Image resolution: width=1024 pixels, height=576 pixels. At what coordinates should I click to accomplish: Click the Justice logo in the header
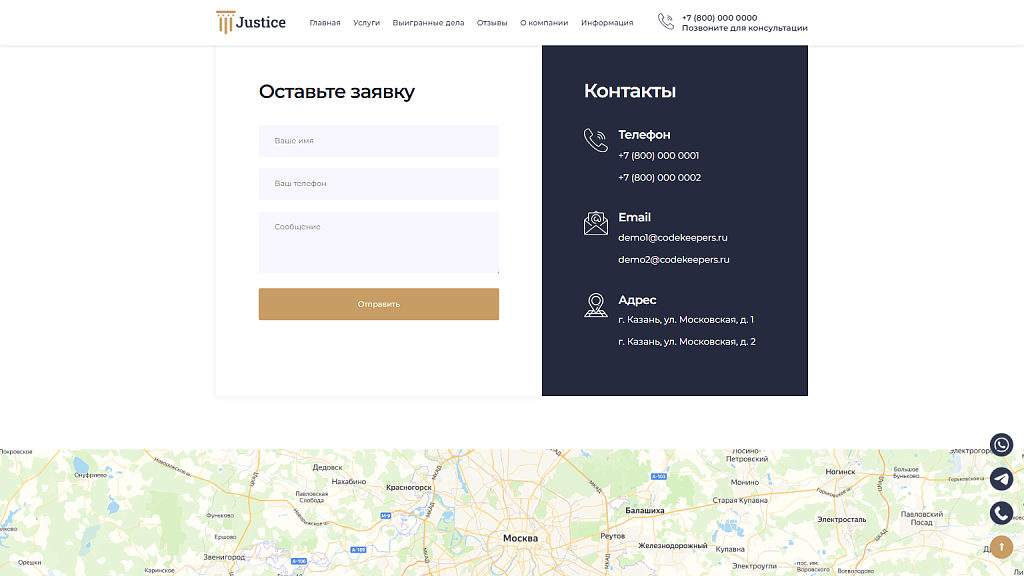click(249, 21)
